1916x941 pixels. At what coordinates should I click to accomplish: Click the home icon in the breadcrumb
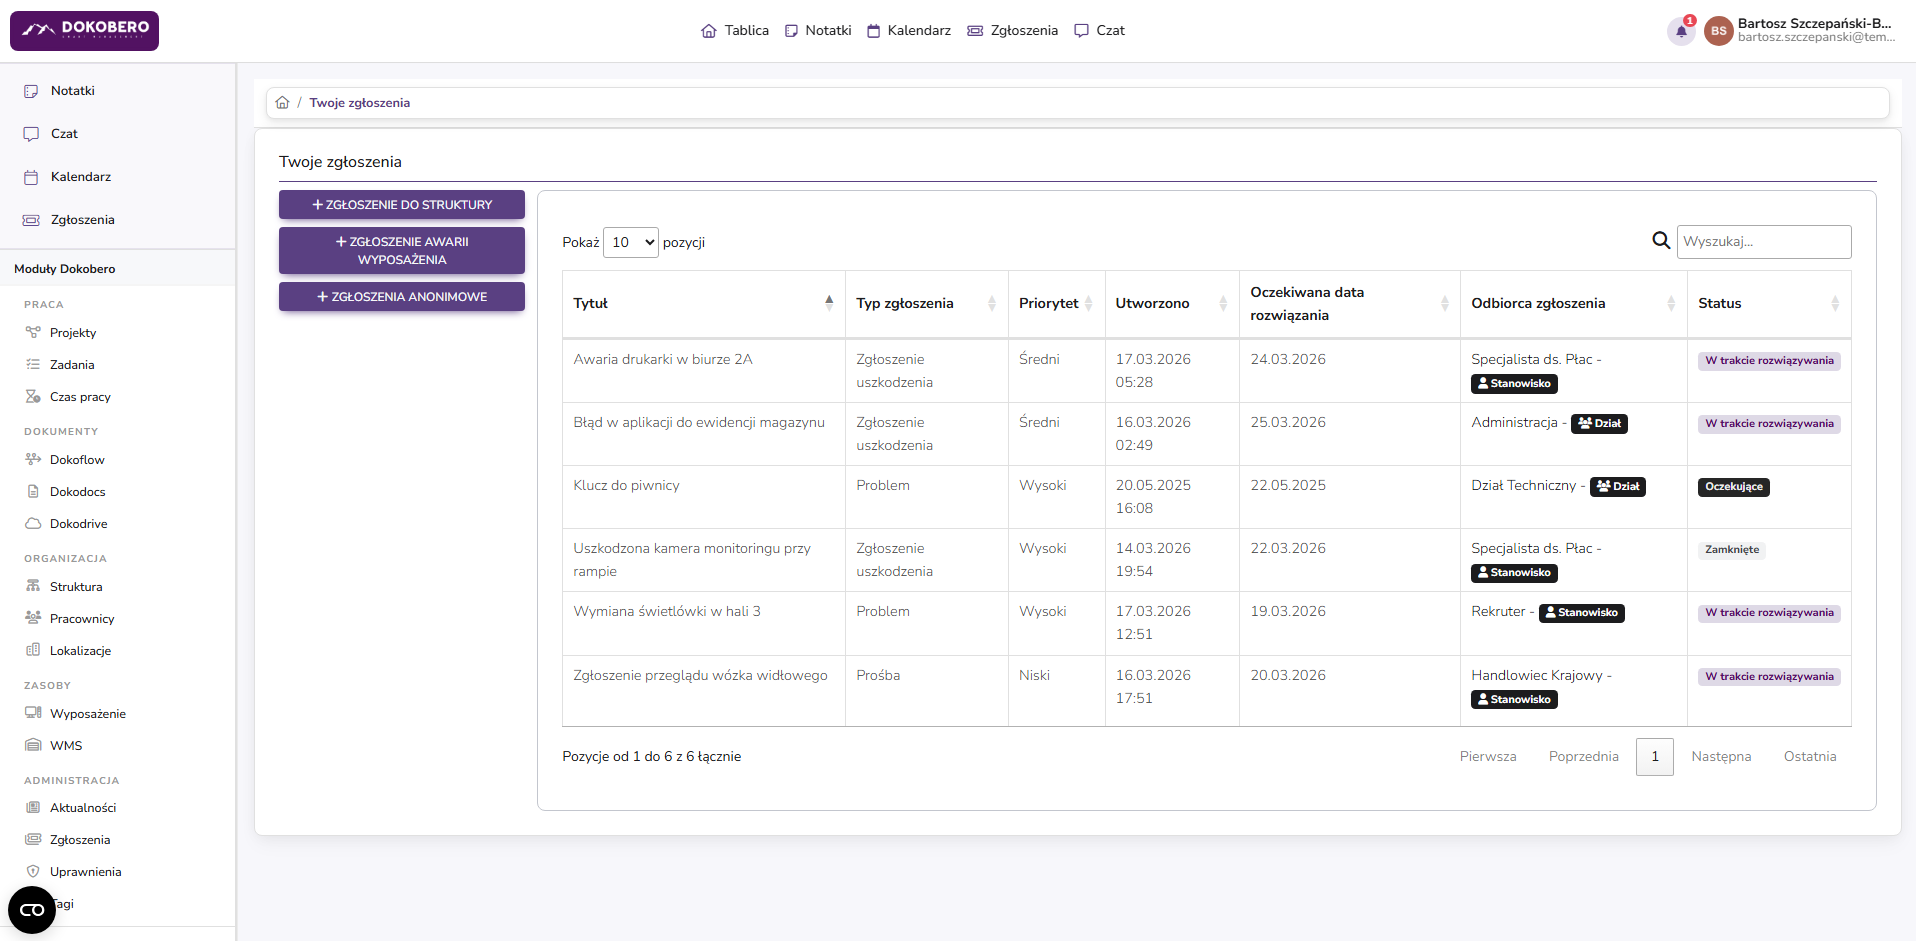pos(283,102)
